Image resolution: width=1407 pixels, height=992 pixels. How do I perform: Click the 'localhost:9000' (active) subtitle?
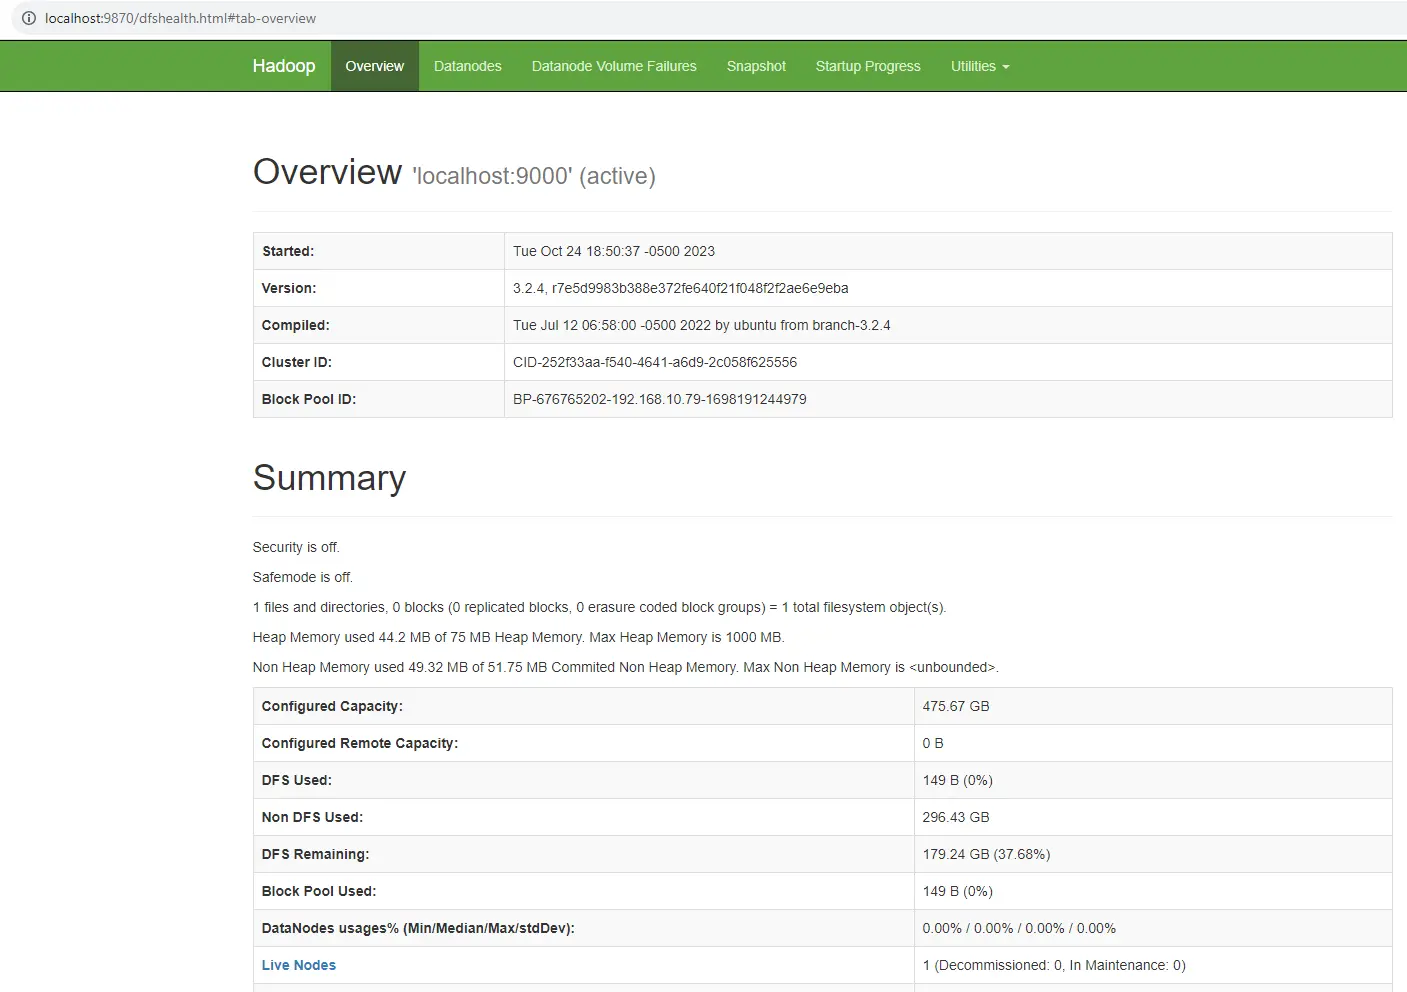pyautogui.click(x=534, y=176)
